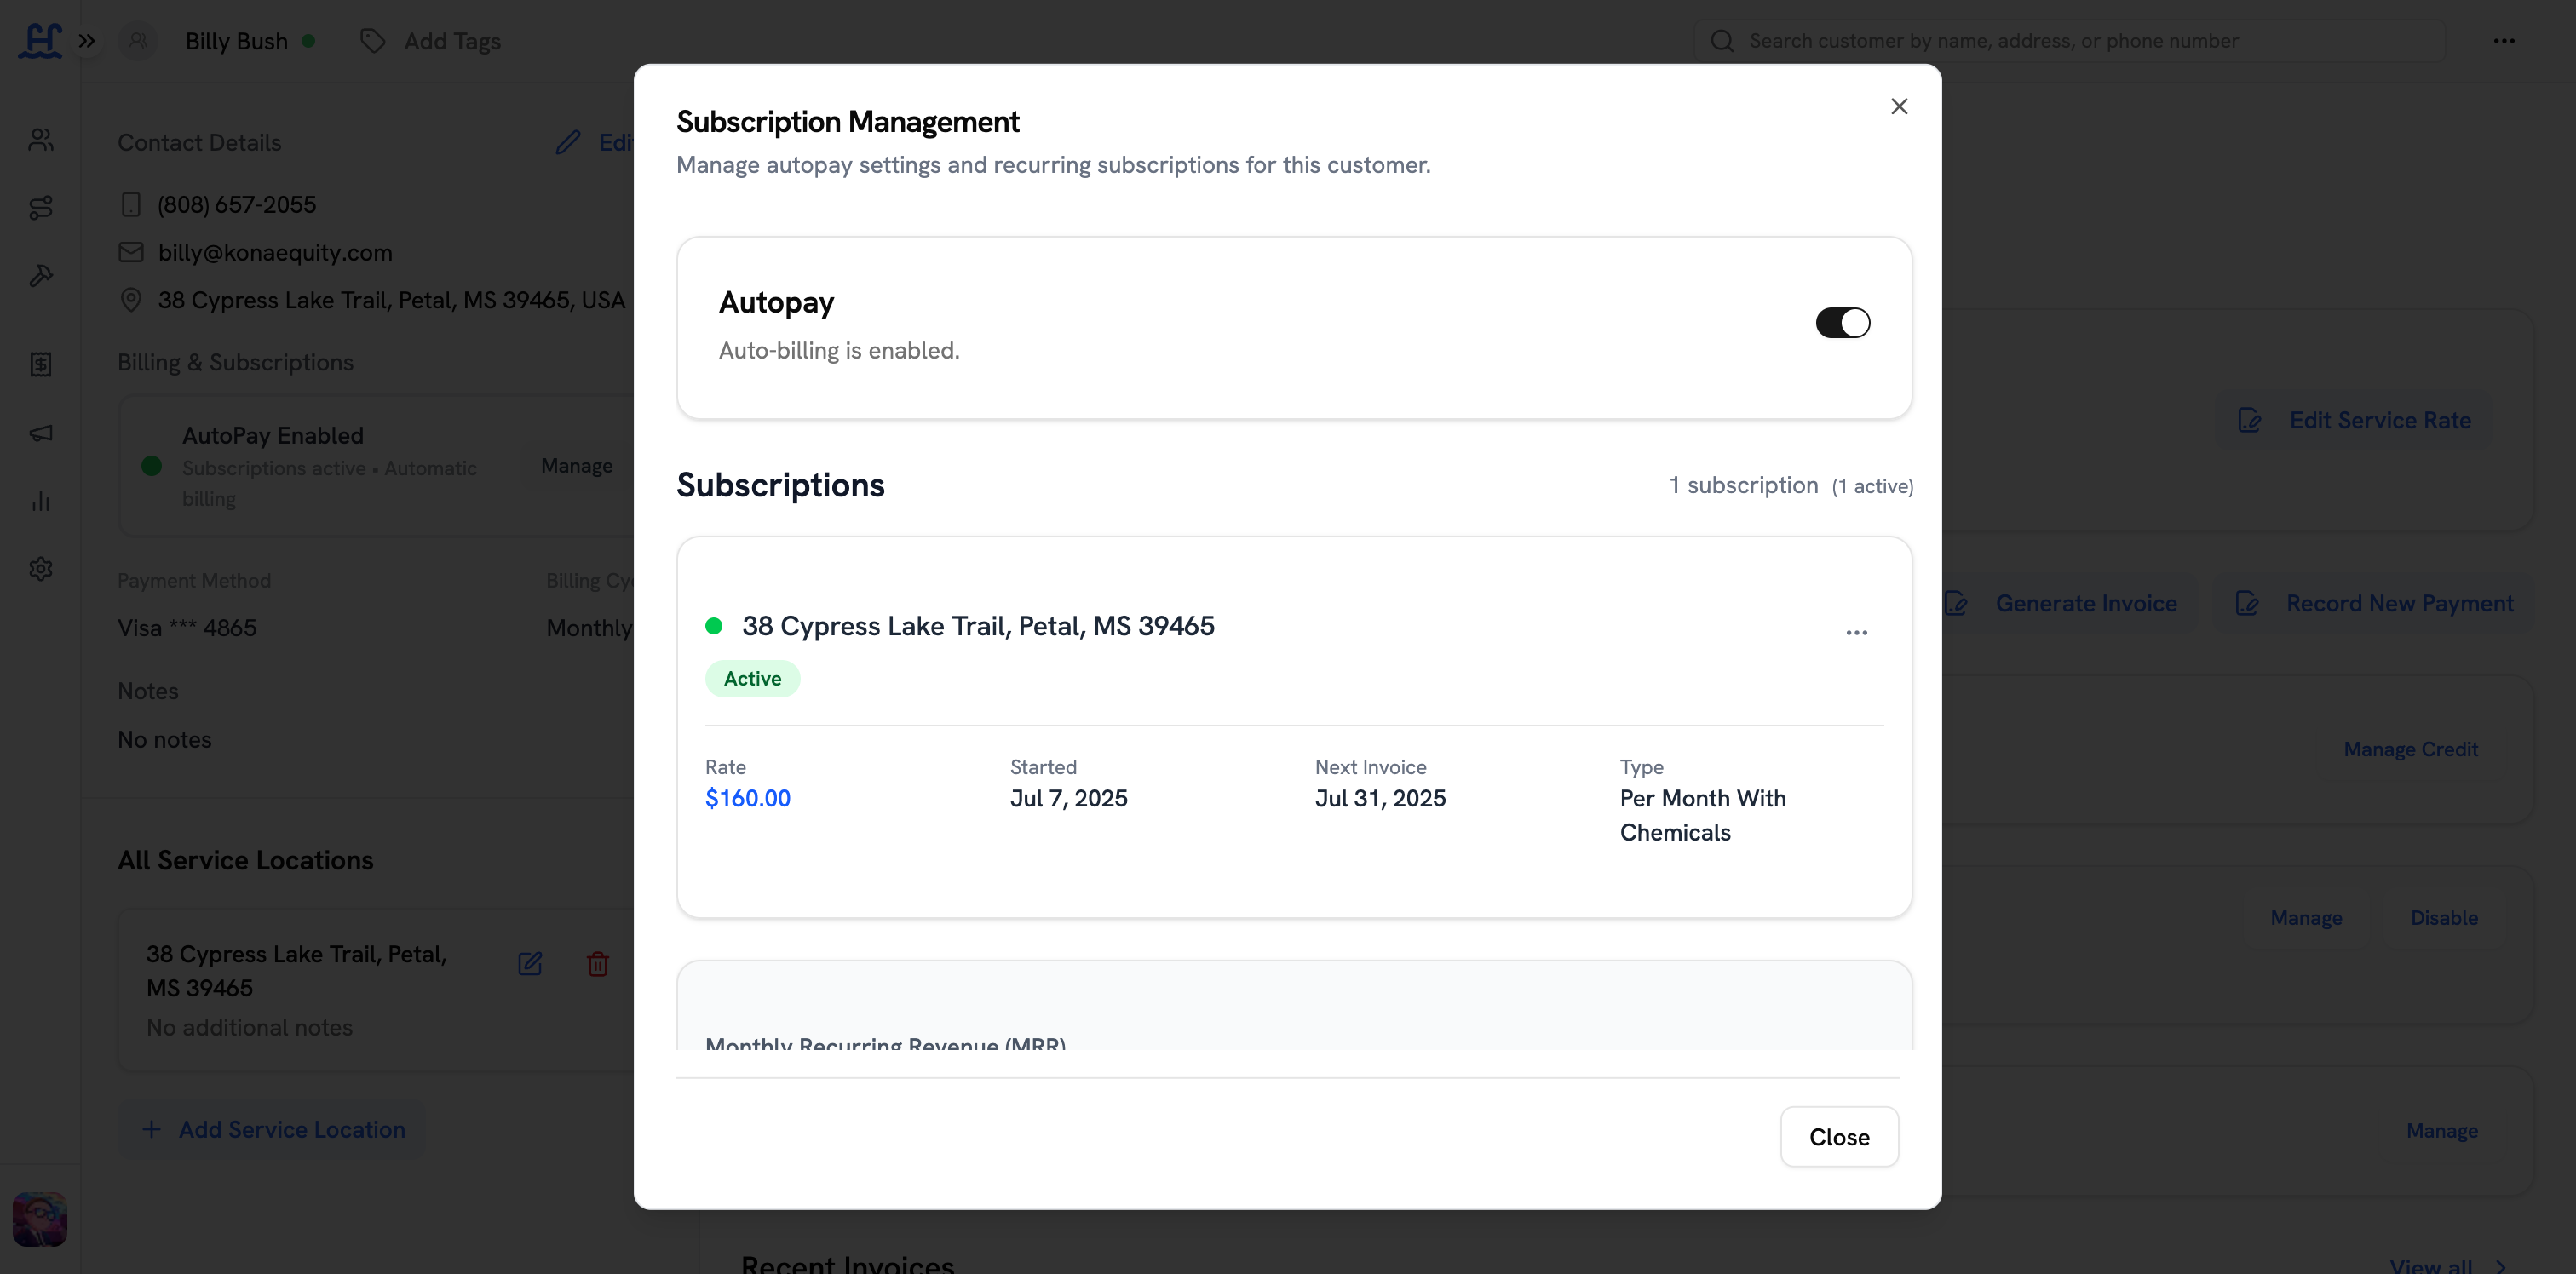Click the phone number (808) 657-2055
The image size is (2576, 1274).
pos(237,204)
